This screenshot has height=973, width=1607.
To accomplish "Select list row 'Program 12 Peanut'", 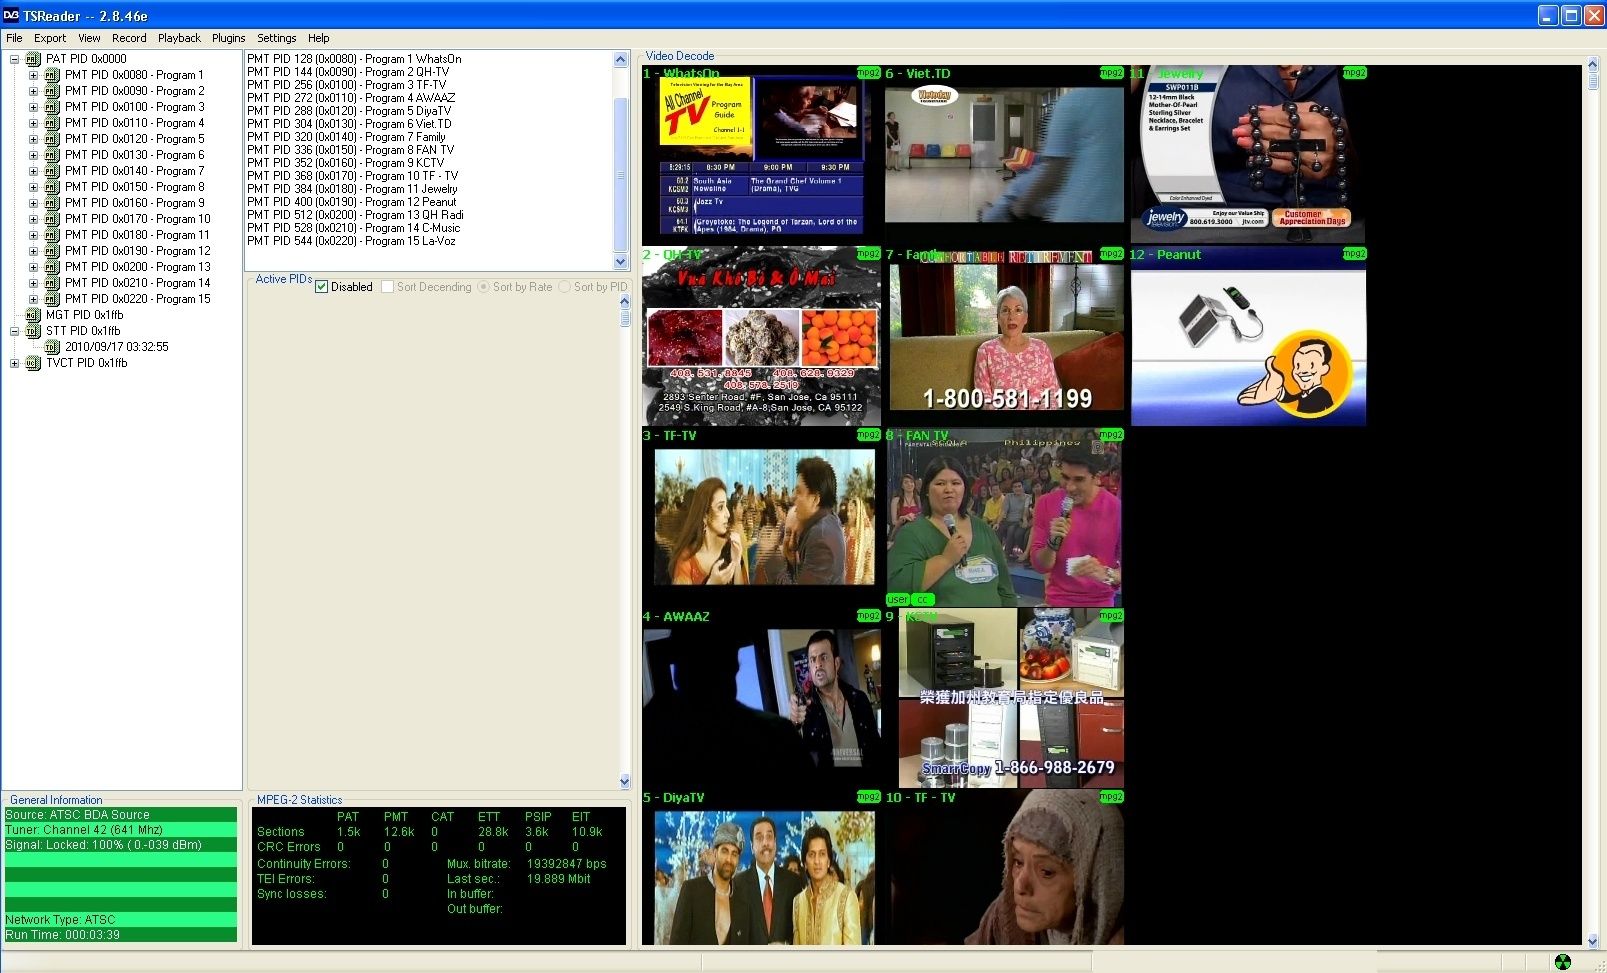I will tap(352, 202).
